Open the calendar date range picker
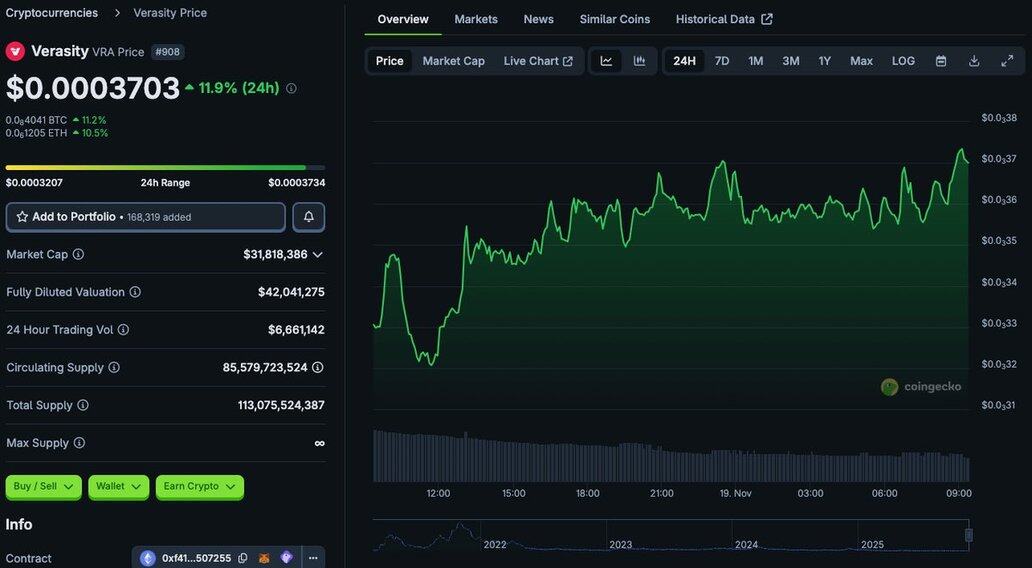Image resolution: width=1032 pixels, height=568 pixels. 941,61
